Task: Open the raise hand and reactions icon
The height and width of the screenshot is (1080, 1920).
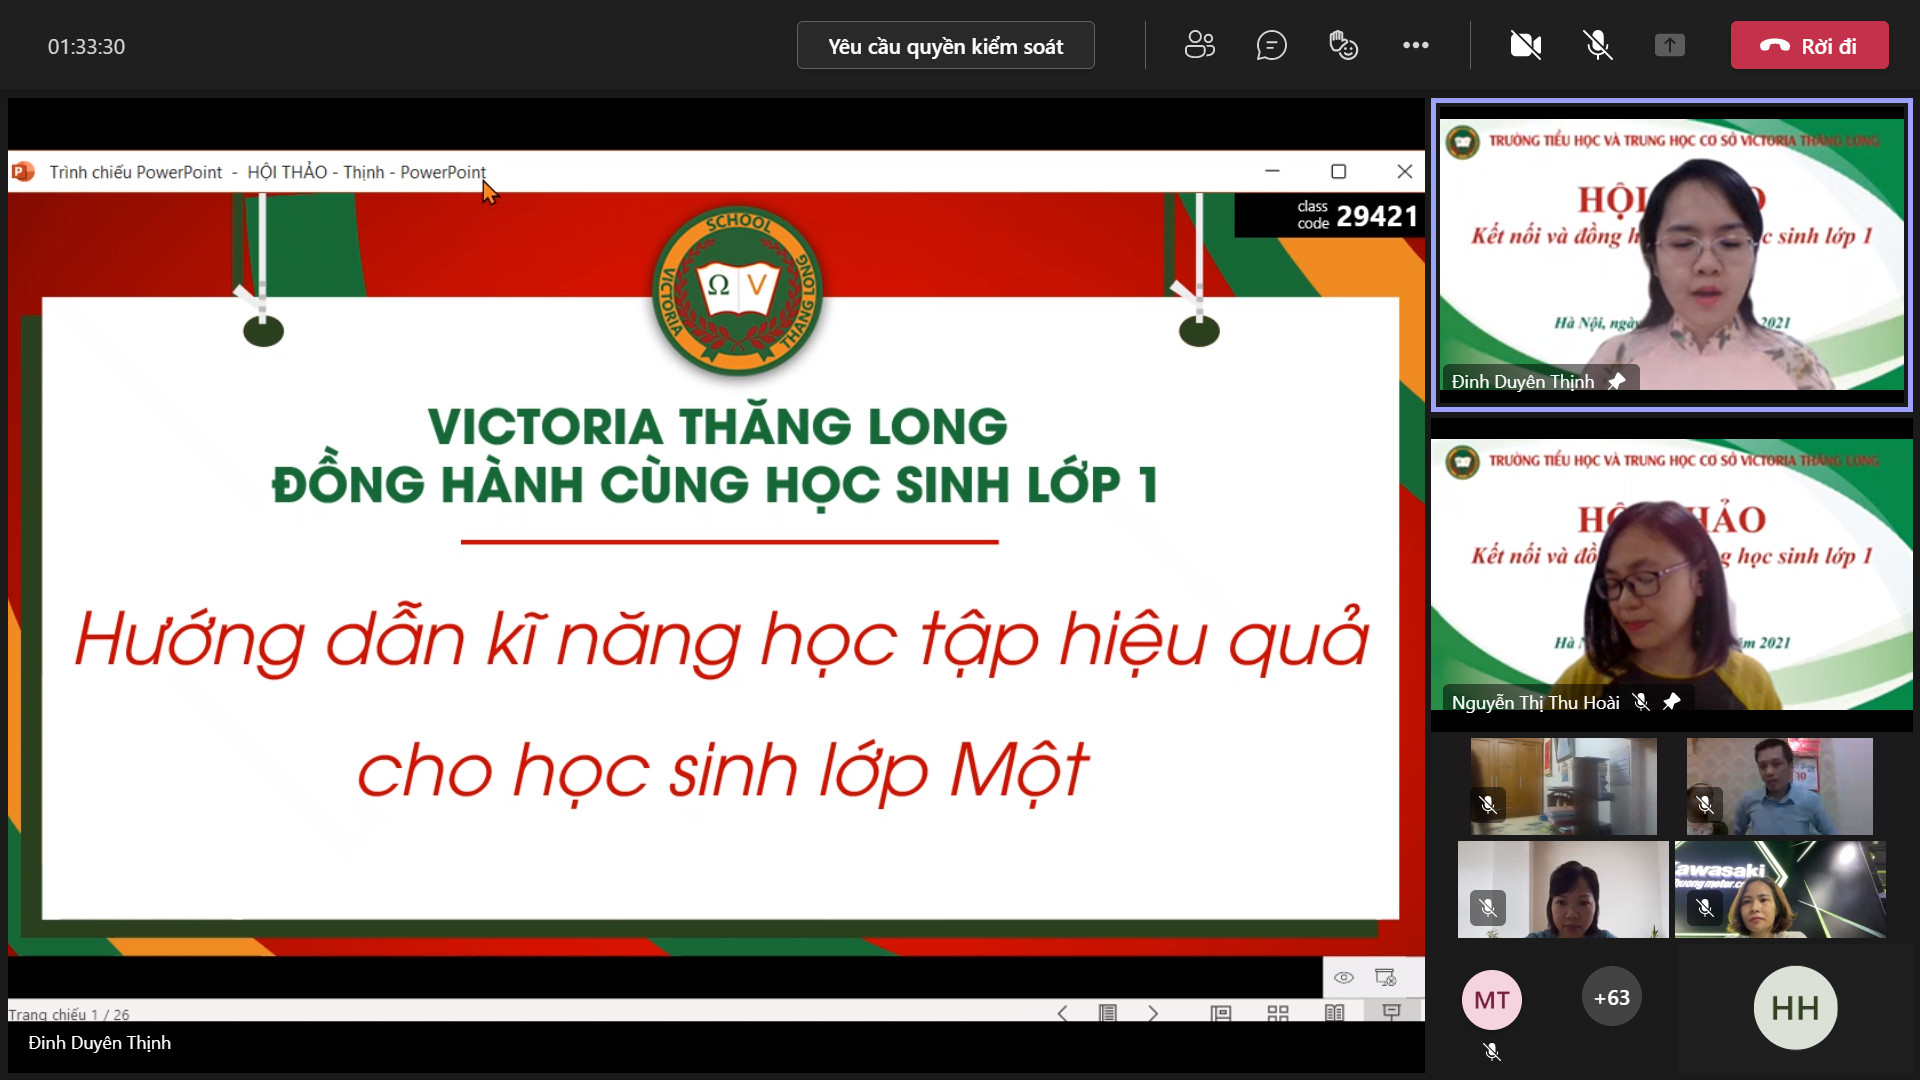Action: pyautogui.click(x=1343, y=45)
